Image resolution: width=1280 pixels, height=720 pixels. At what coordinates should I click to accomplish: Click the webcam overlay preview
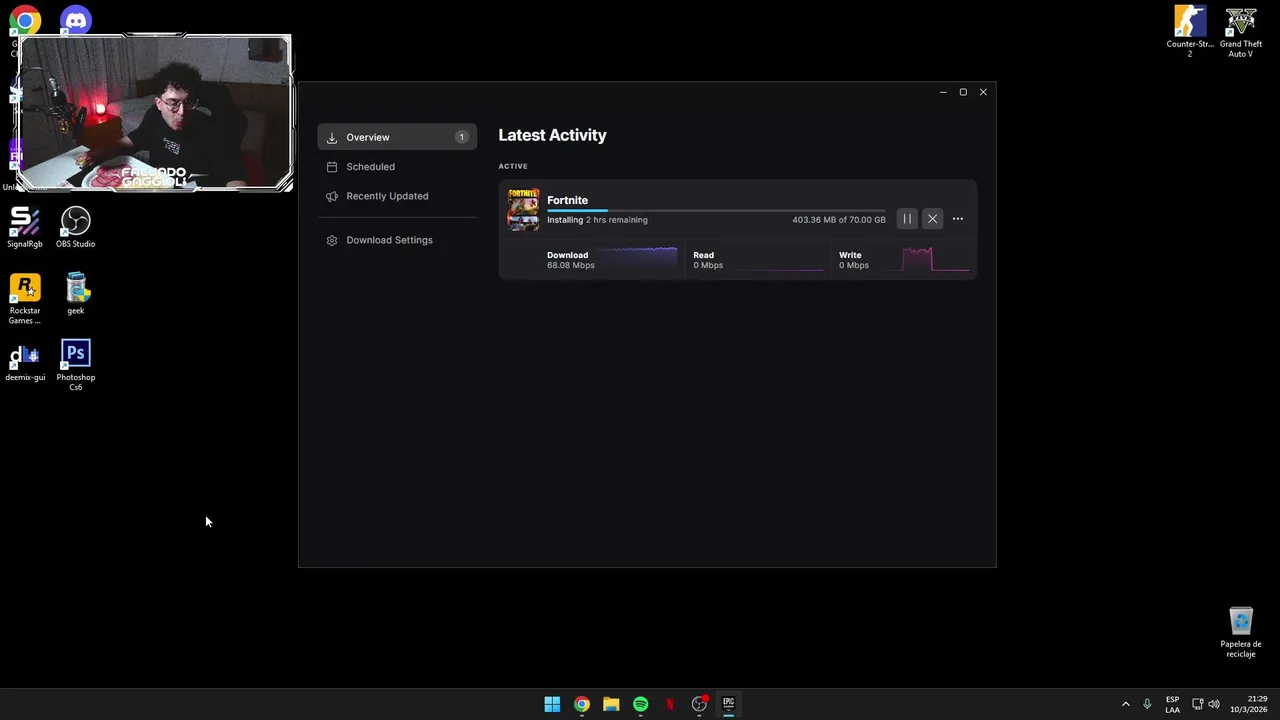pos(155,113)
